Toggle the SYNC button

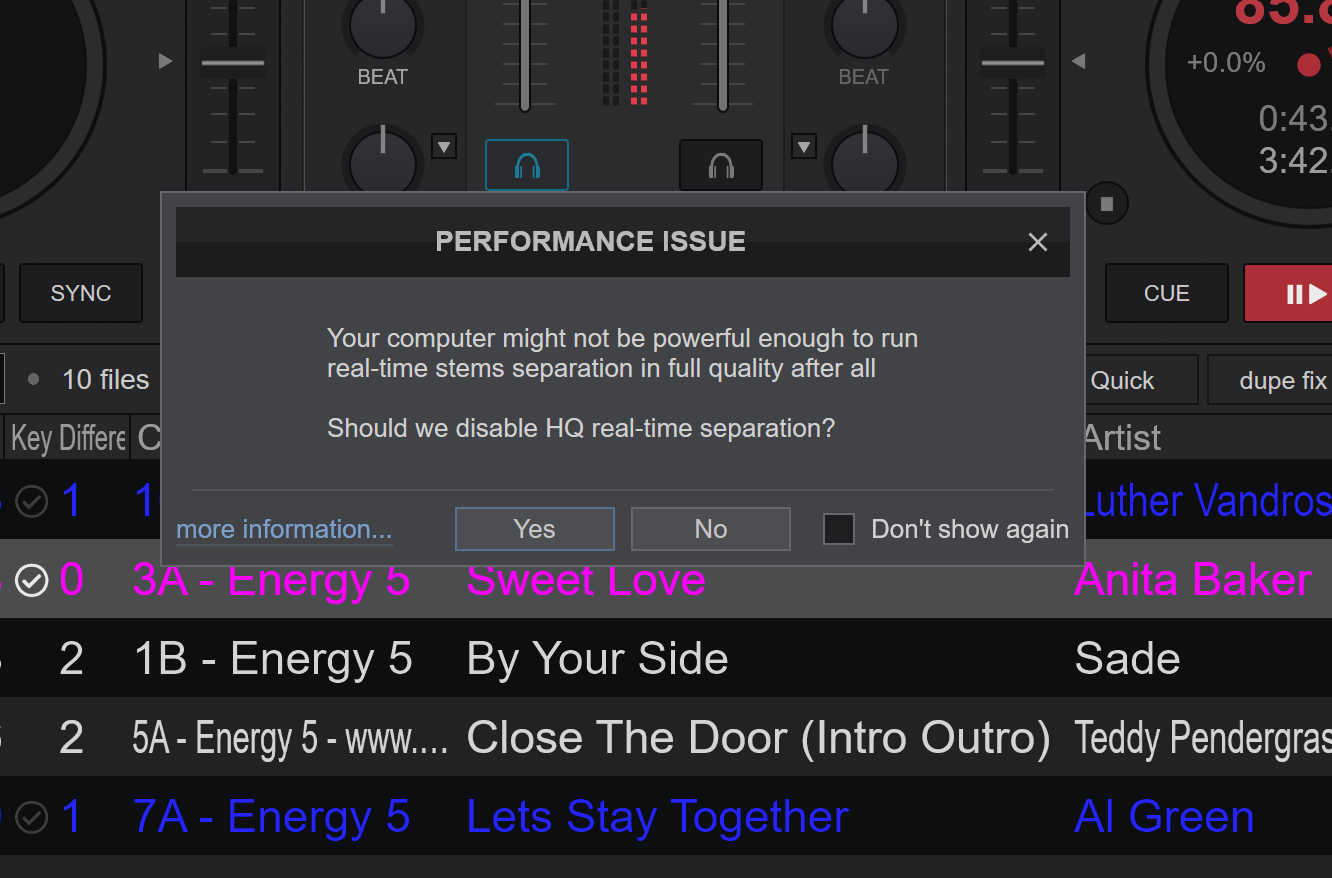click(81, 293)
